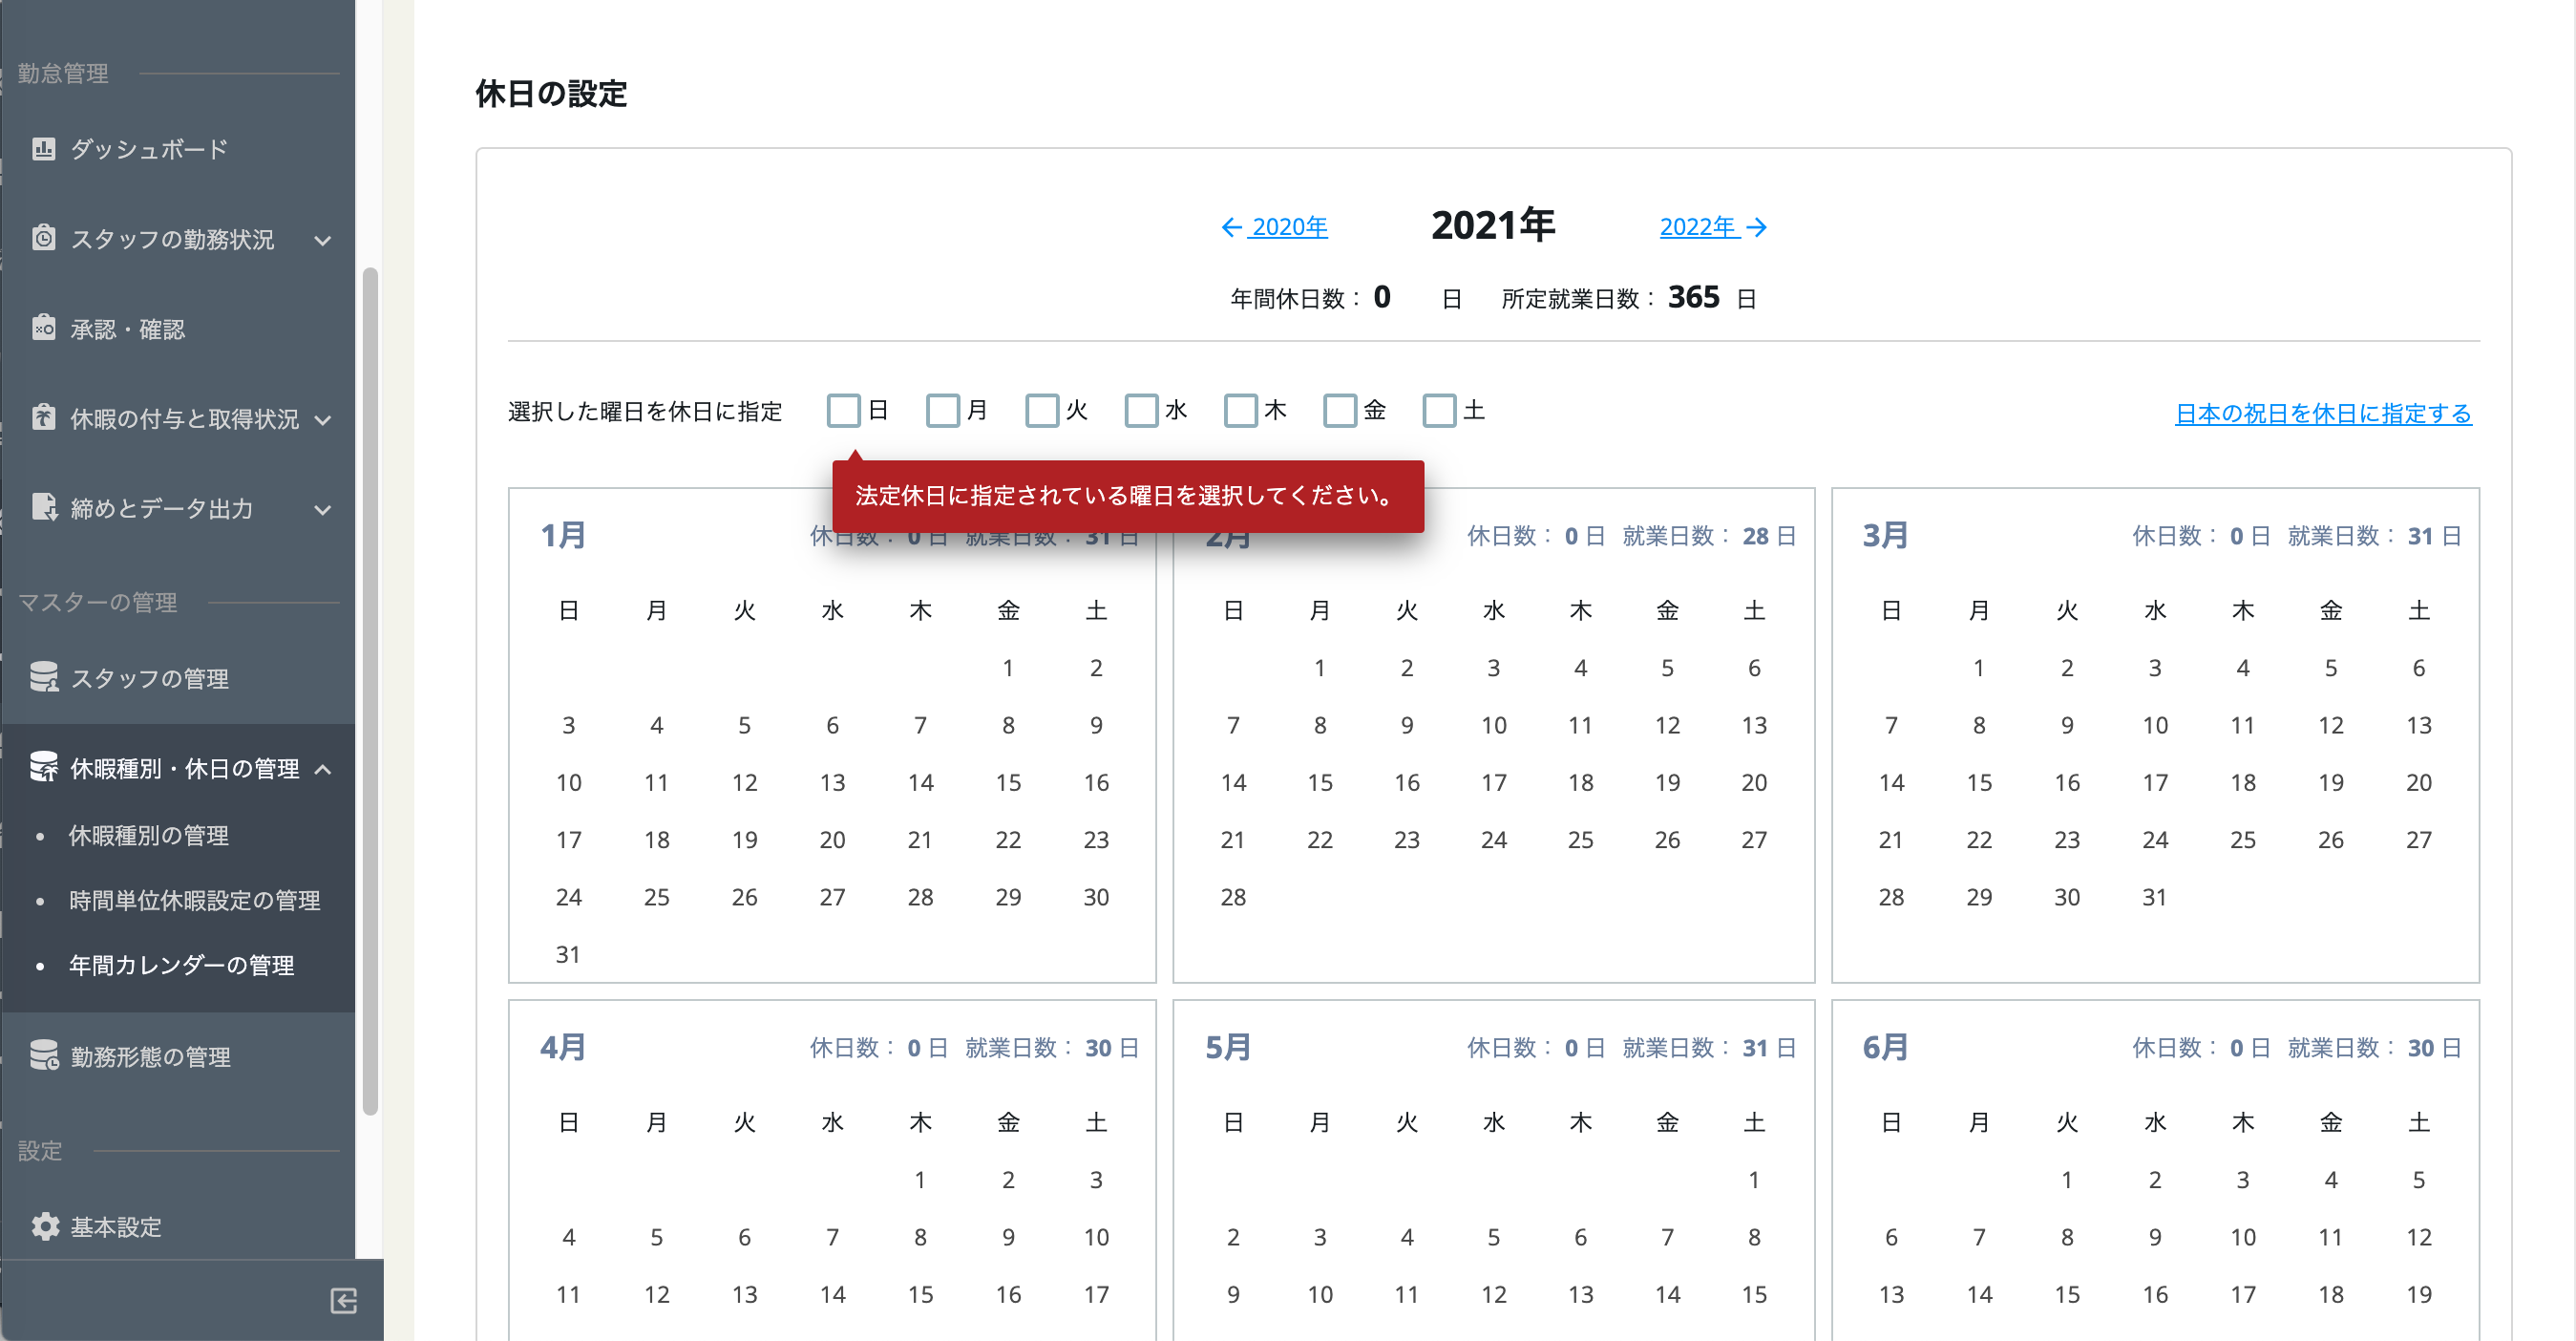The width and height of the screenshot is (2576, 1341).
Task: Open the スタッフの管理 menu item
Action: [x=178, y=678]
